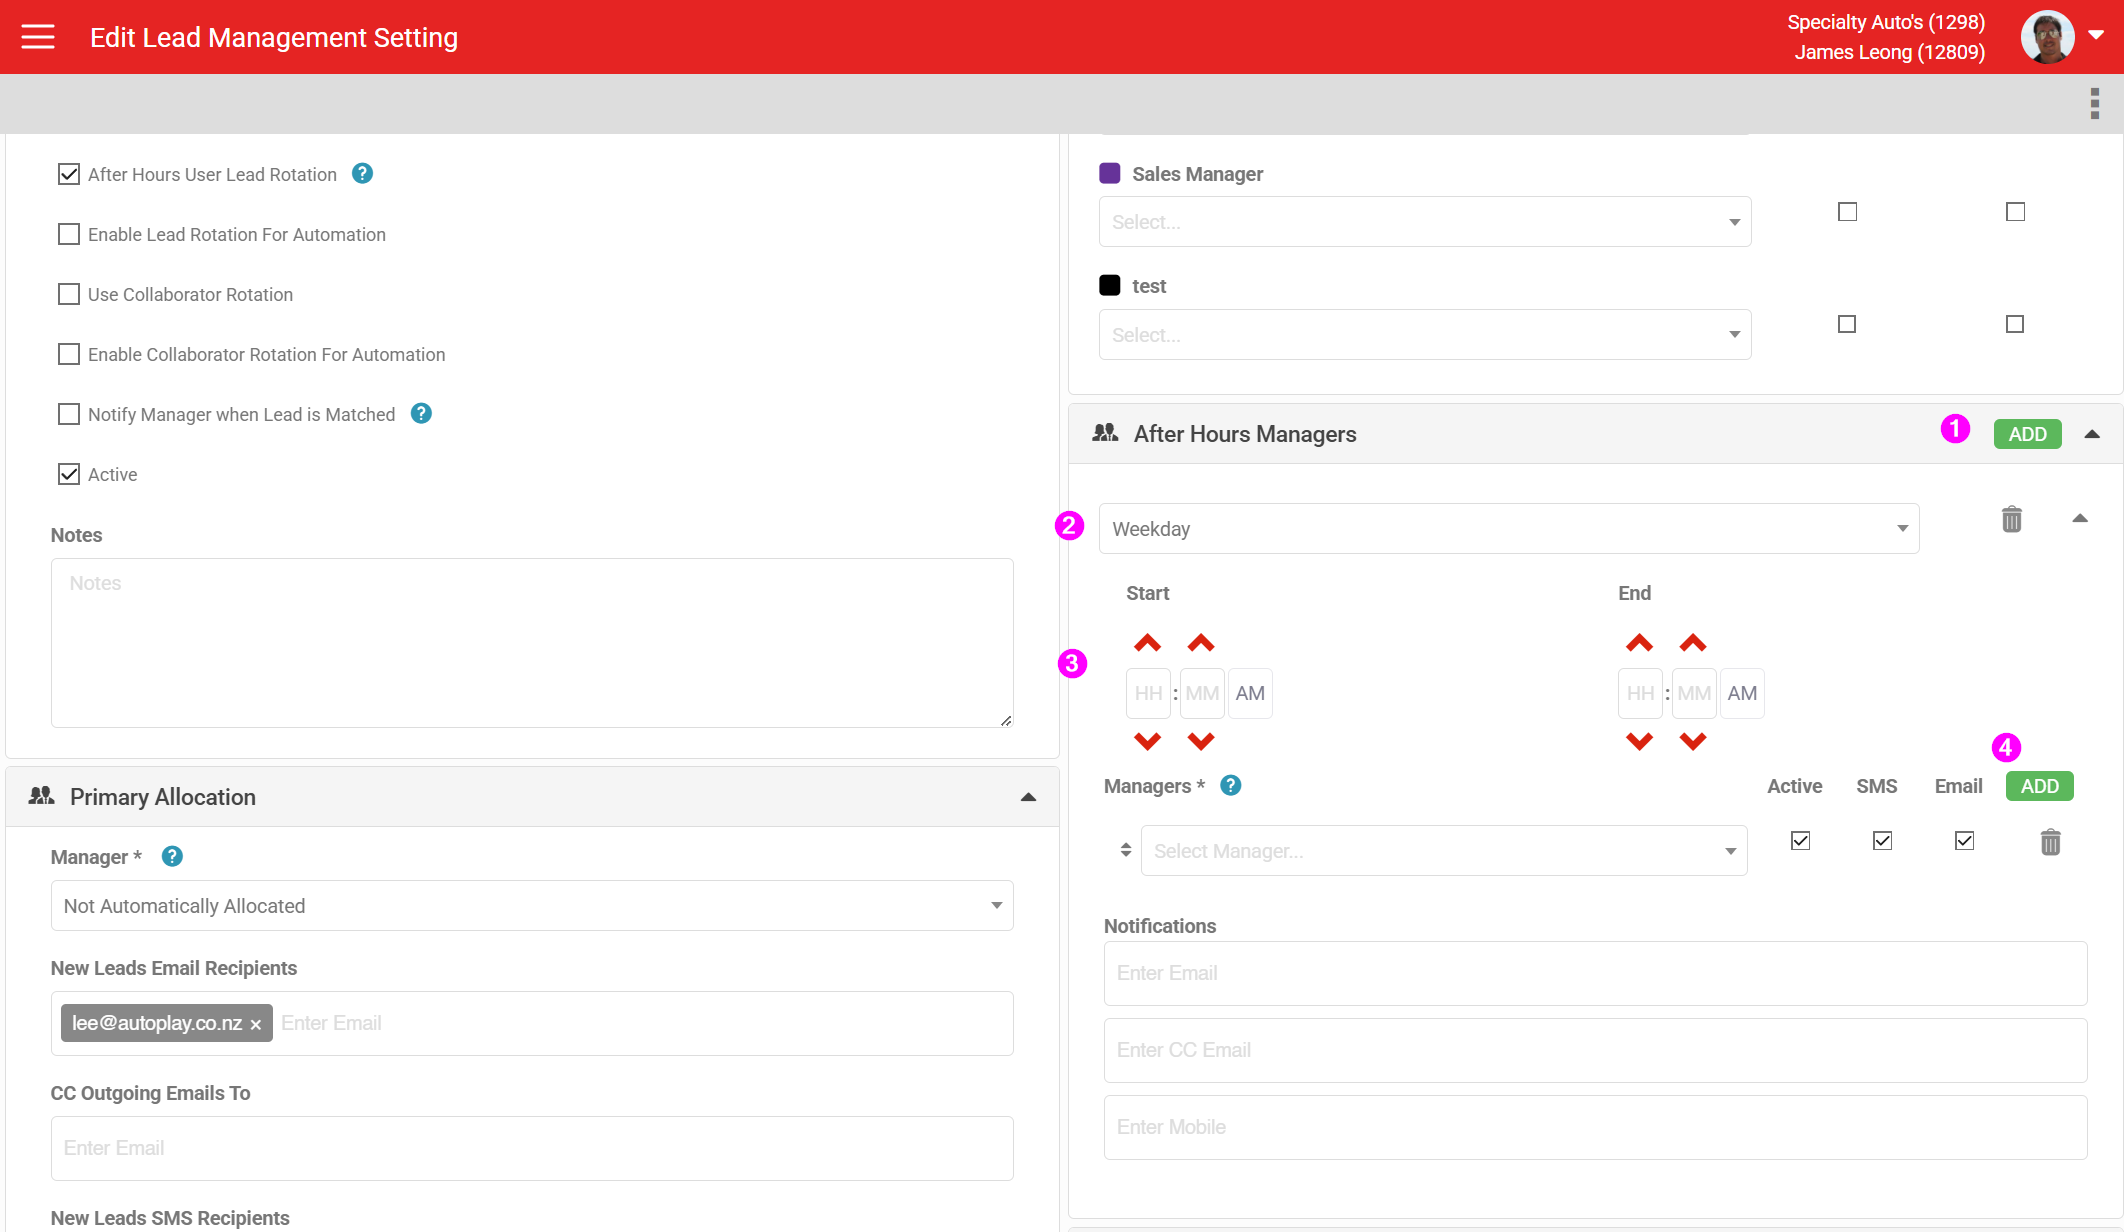The width and height of the screenshot is (2124, 1232).
Task: Click the manager row reorder handle
Action: click(x=1126, y=850)
